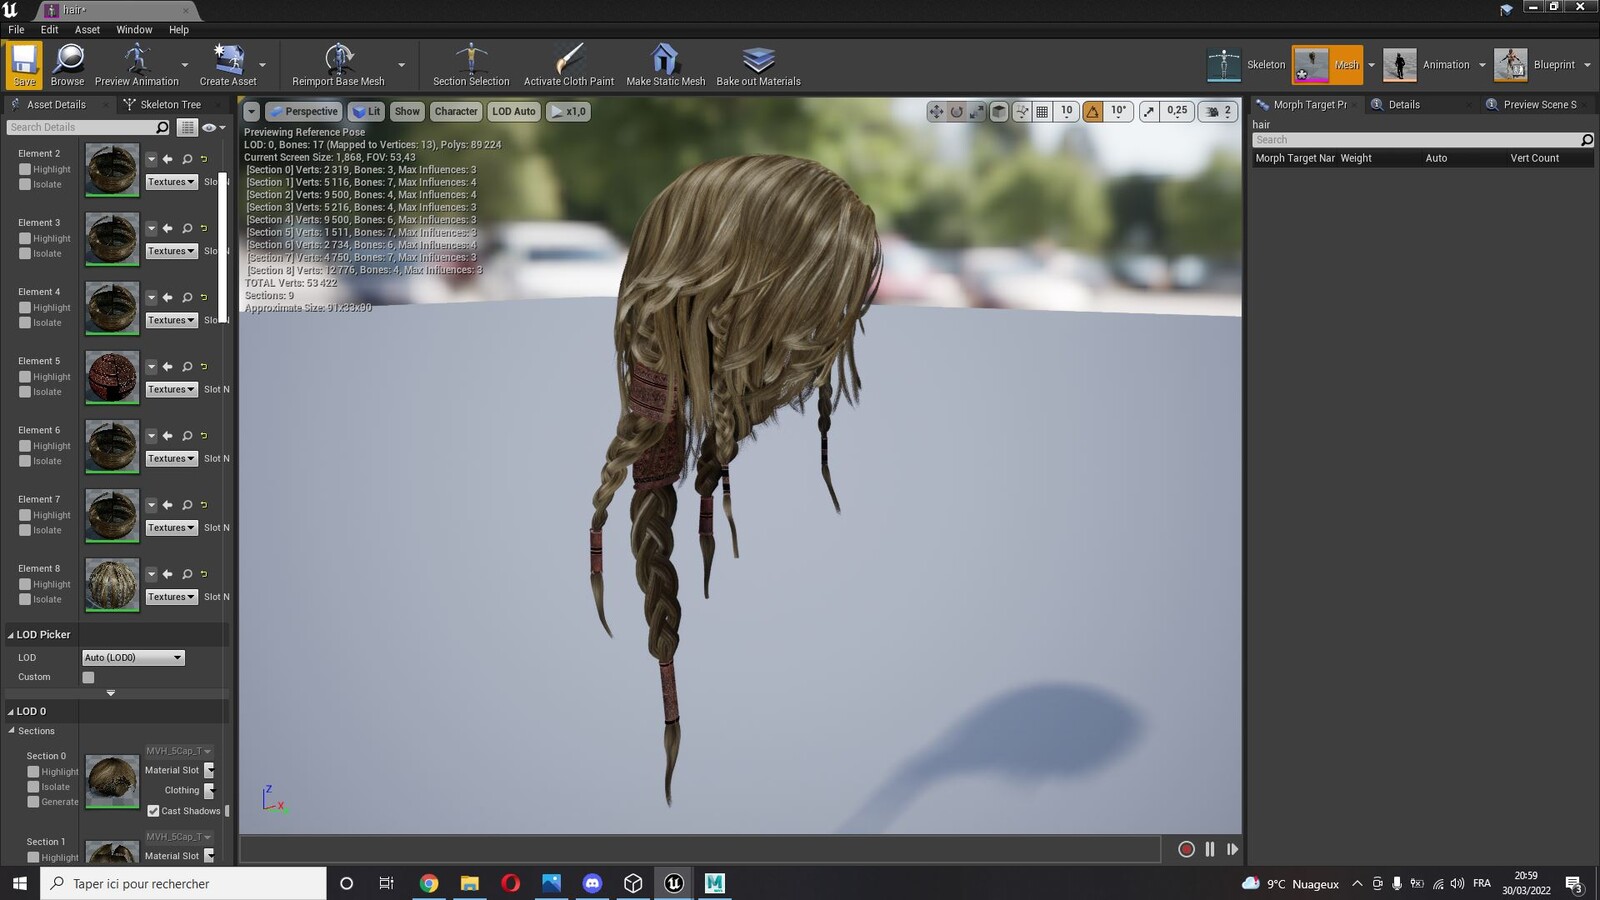
Task: Open the Asset menu
Action: coord(87,30)
